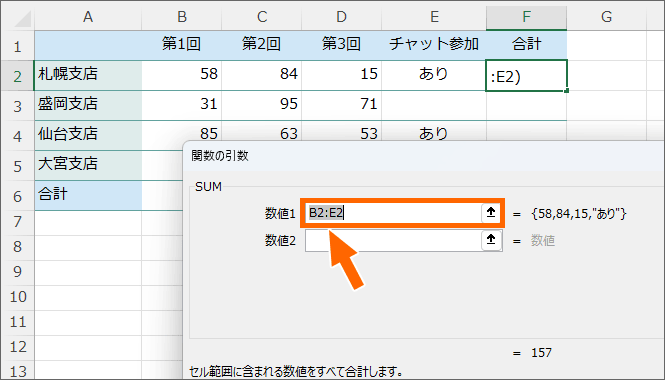Image resolution: width=665 pixels, height=380 pixels.
Task: Click cell containing 札幌支店
Action: tap(88, 75)
